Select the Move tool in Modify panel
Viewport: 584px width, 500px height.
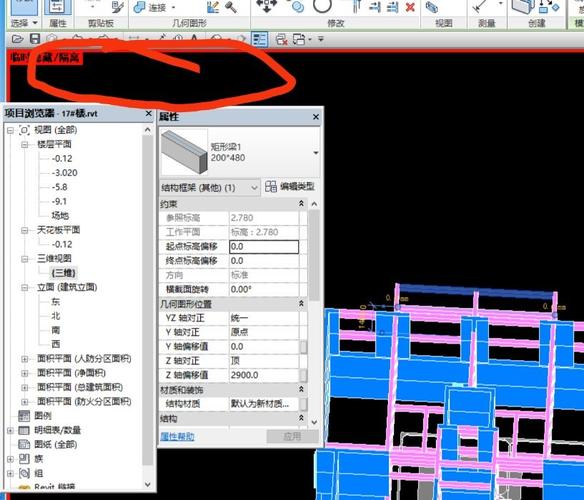[x=267, y=5]
